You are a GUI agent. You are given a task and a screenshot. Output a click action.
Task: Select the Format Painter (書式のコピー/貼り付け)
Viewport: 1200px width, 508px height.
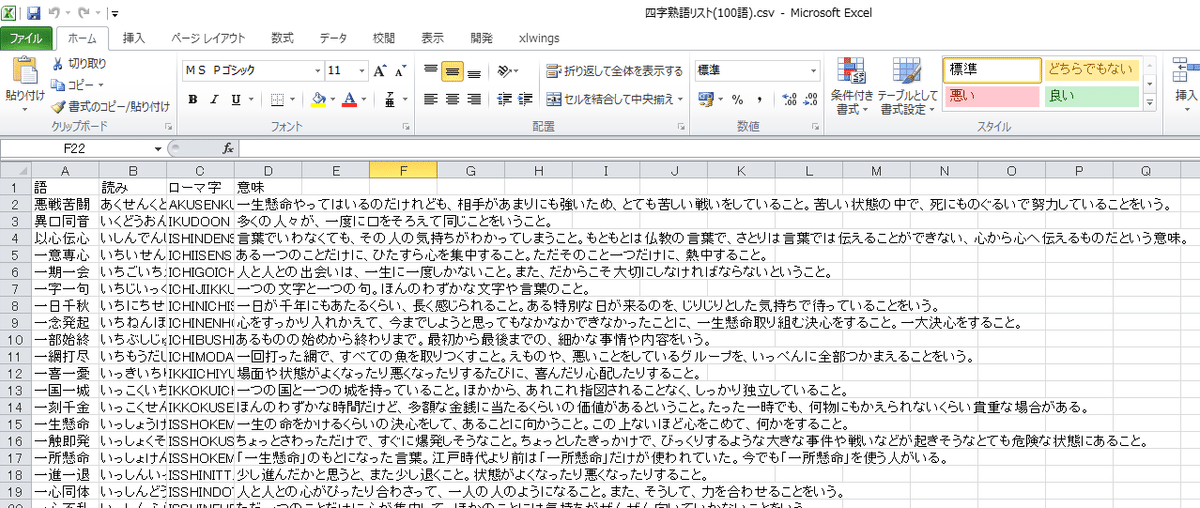point(109,106)
